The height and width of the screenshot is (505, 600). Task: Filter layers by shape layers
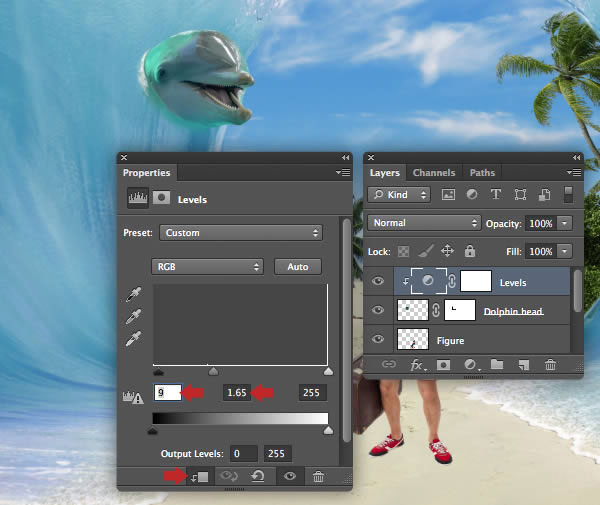point(520,195)
